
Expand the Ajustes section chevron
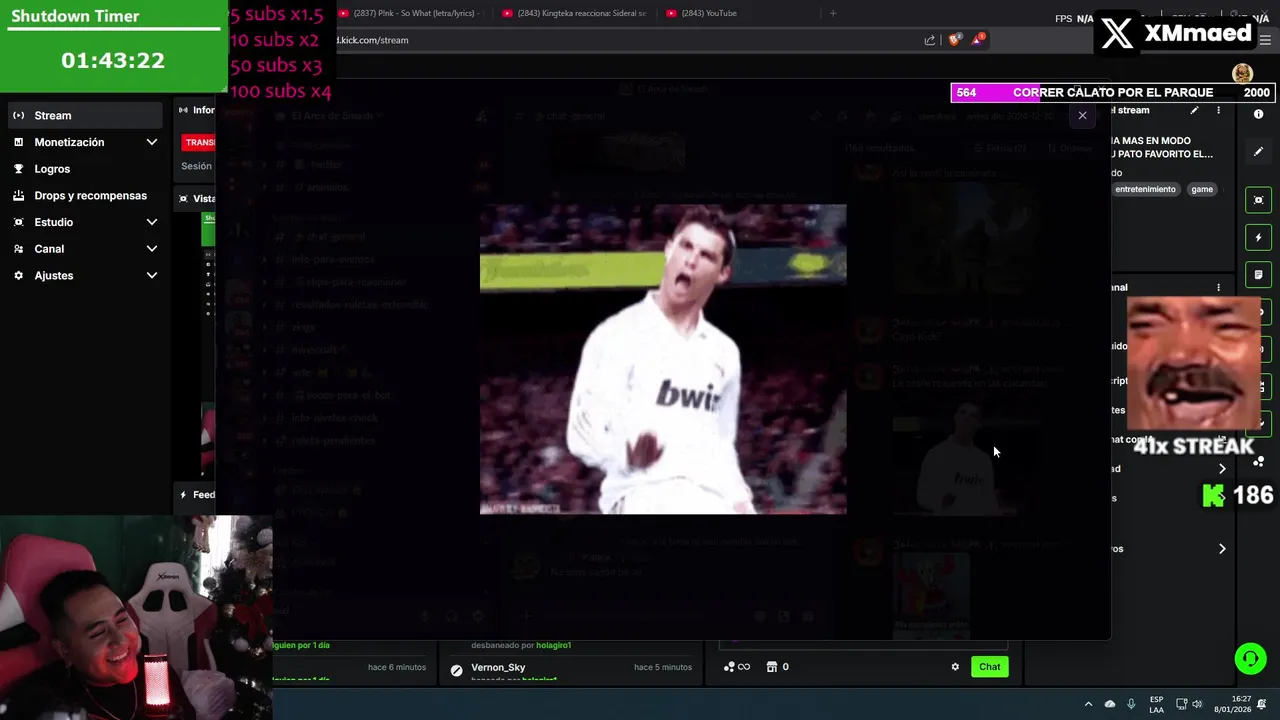pos(152,275)
